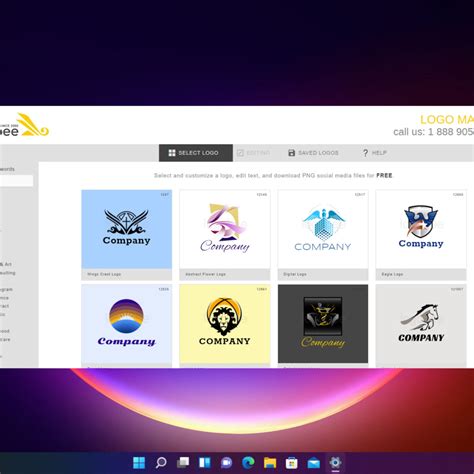Select the Eagle shield logo thumbnail
Image resolution: width=474 pixels, height=474 pixels.
pos(421,229)
